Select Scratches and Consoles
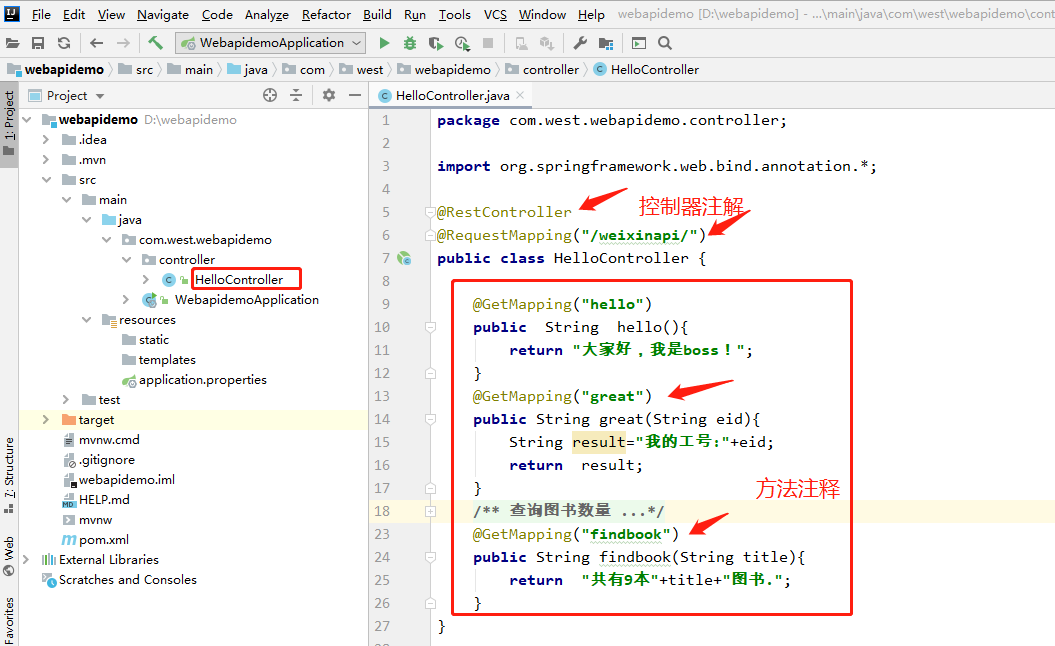This screenshot has height=646, width=1055. 128,579
